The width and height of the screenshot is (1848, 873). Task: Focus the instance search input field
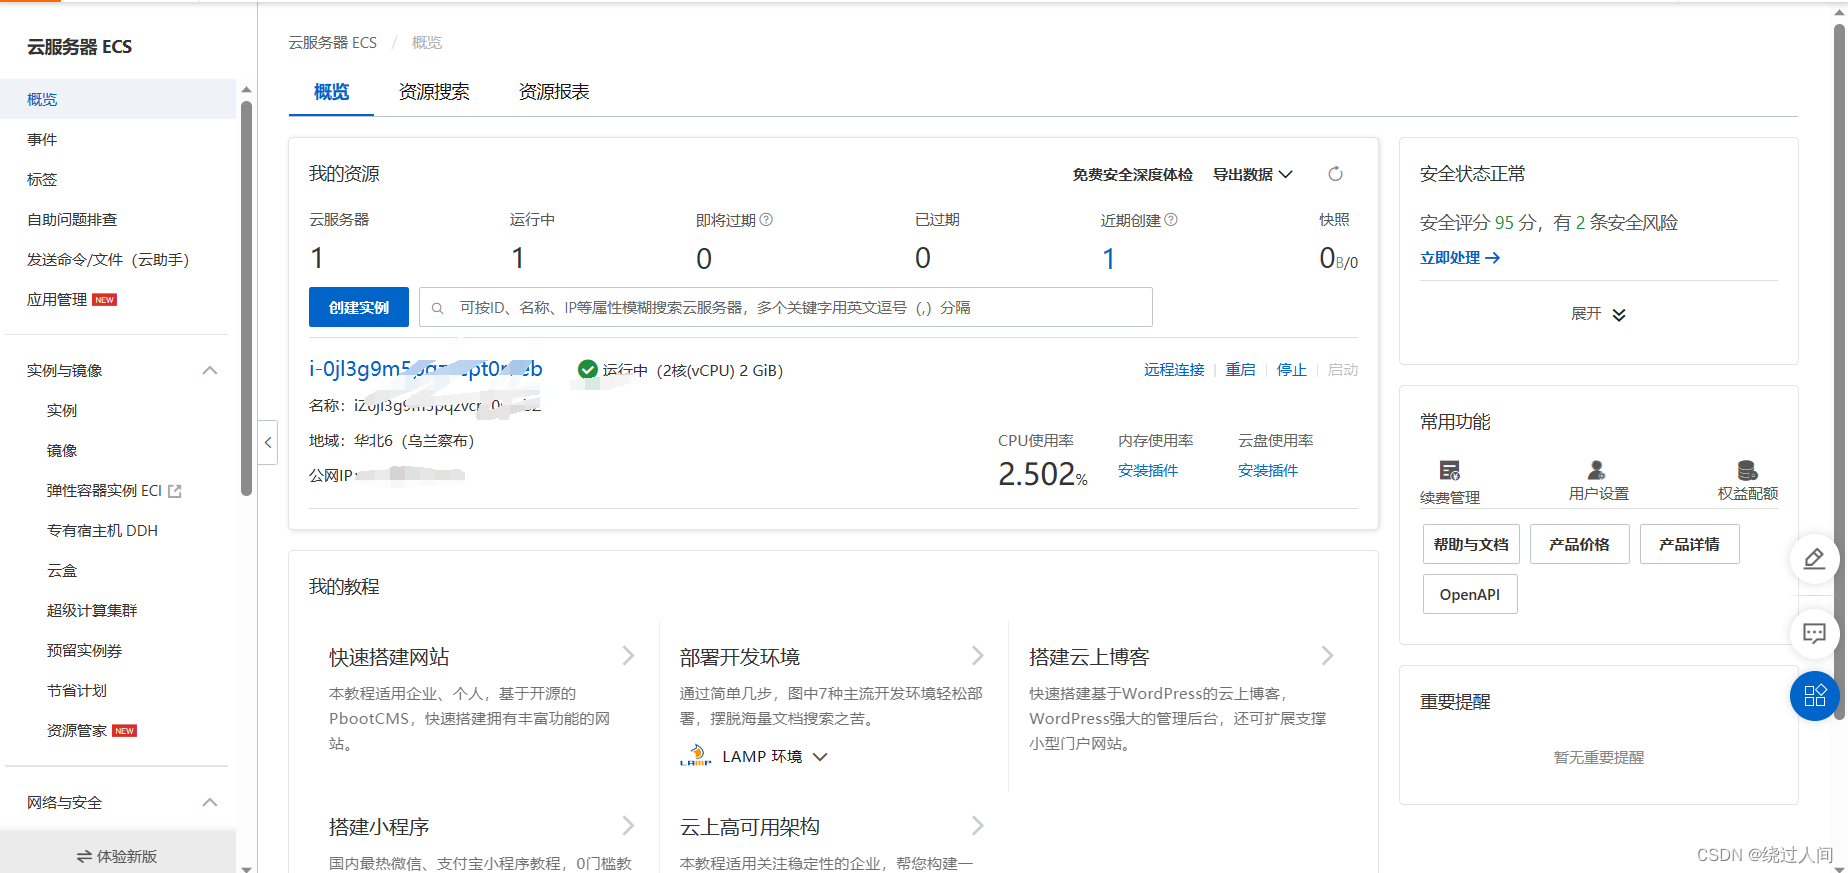pos(786,307)
